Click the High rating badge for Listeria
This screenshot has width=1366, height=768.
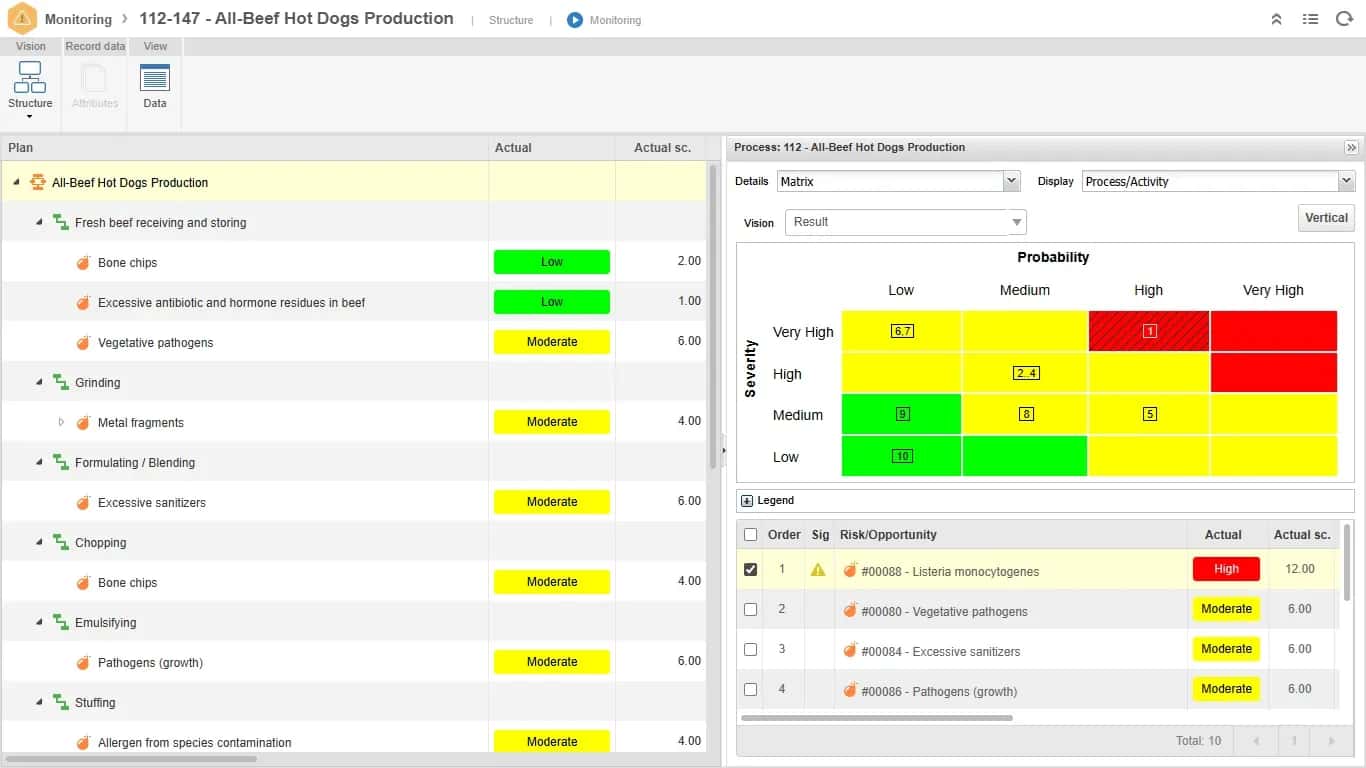pyautogui.click(x=1226, y=569)
